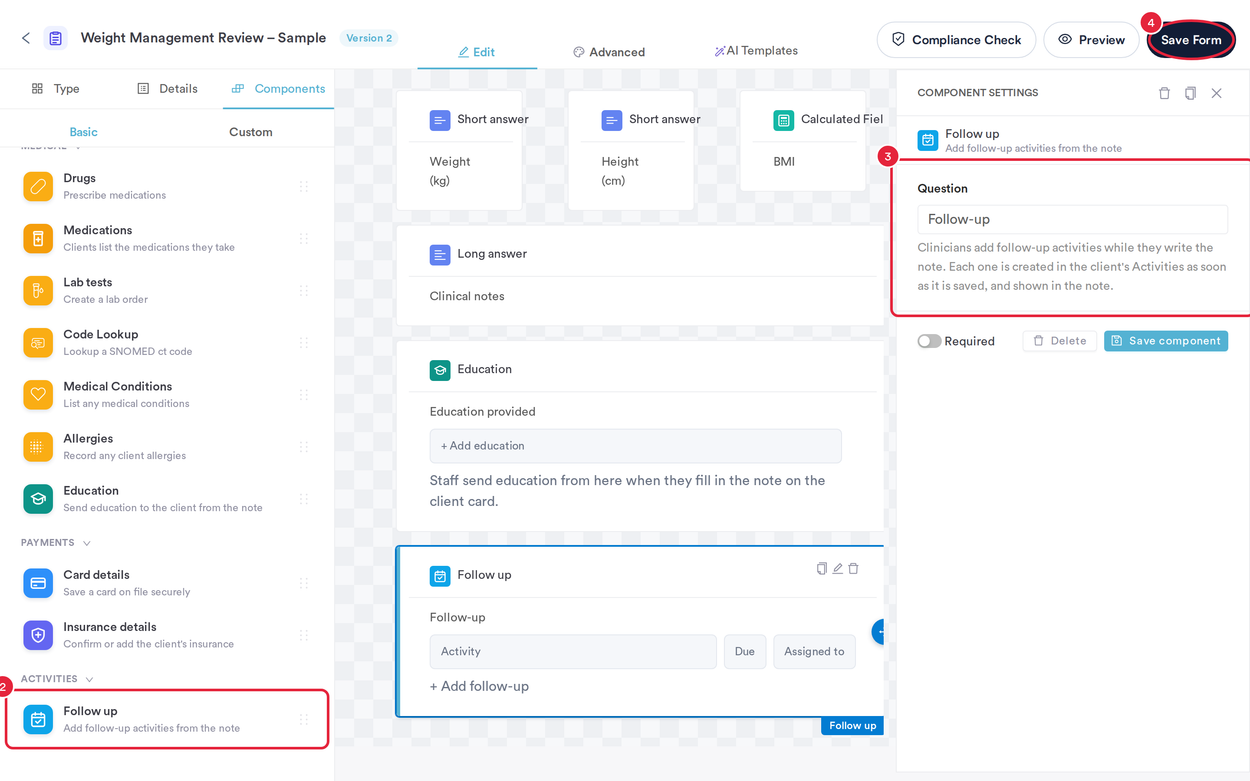This screenshot has height=781, width=1250.
Task: Select the Components tab
Action: pyautogui.click(x=278, y=88)
